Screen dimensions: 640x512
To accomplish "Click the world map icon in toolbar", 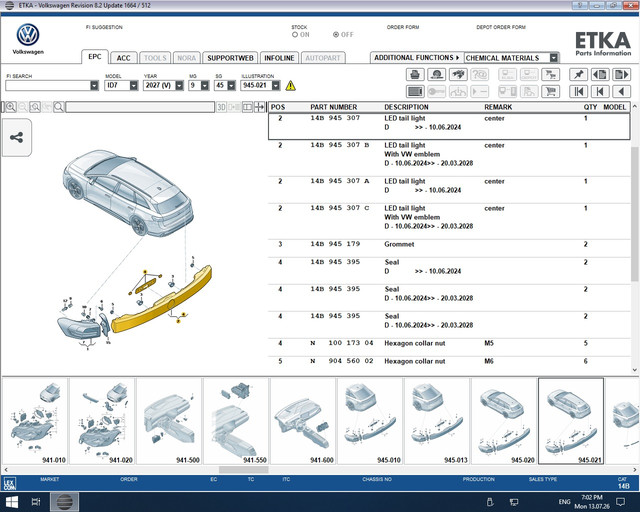I will 458,75.
